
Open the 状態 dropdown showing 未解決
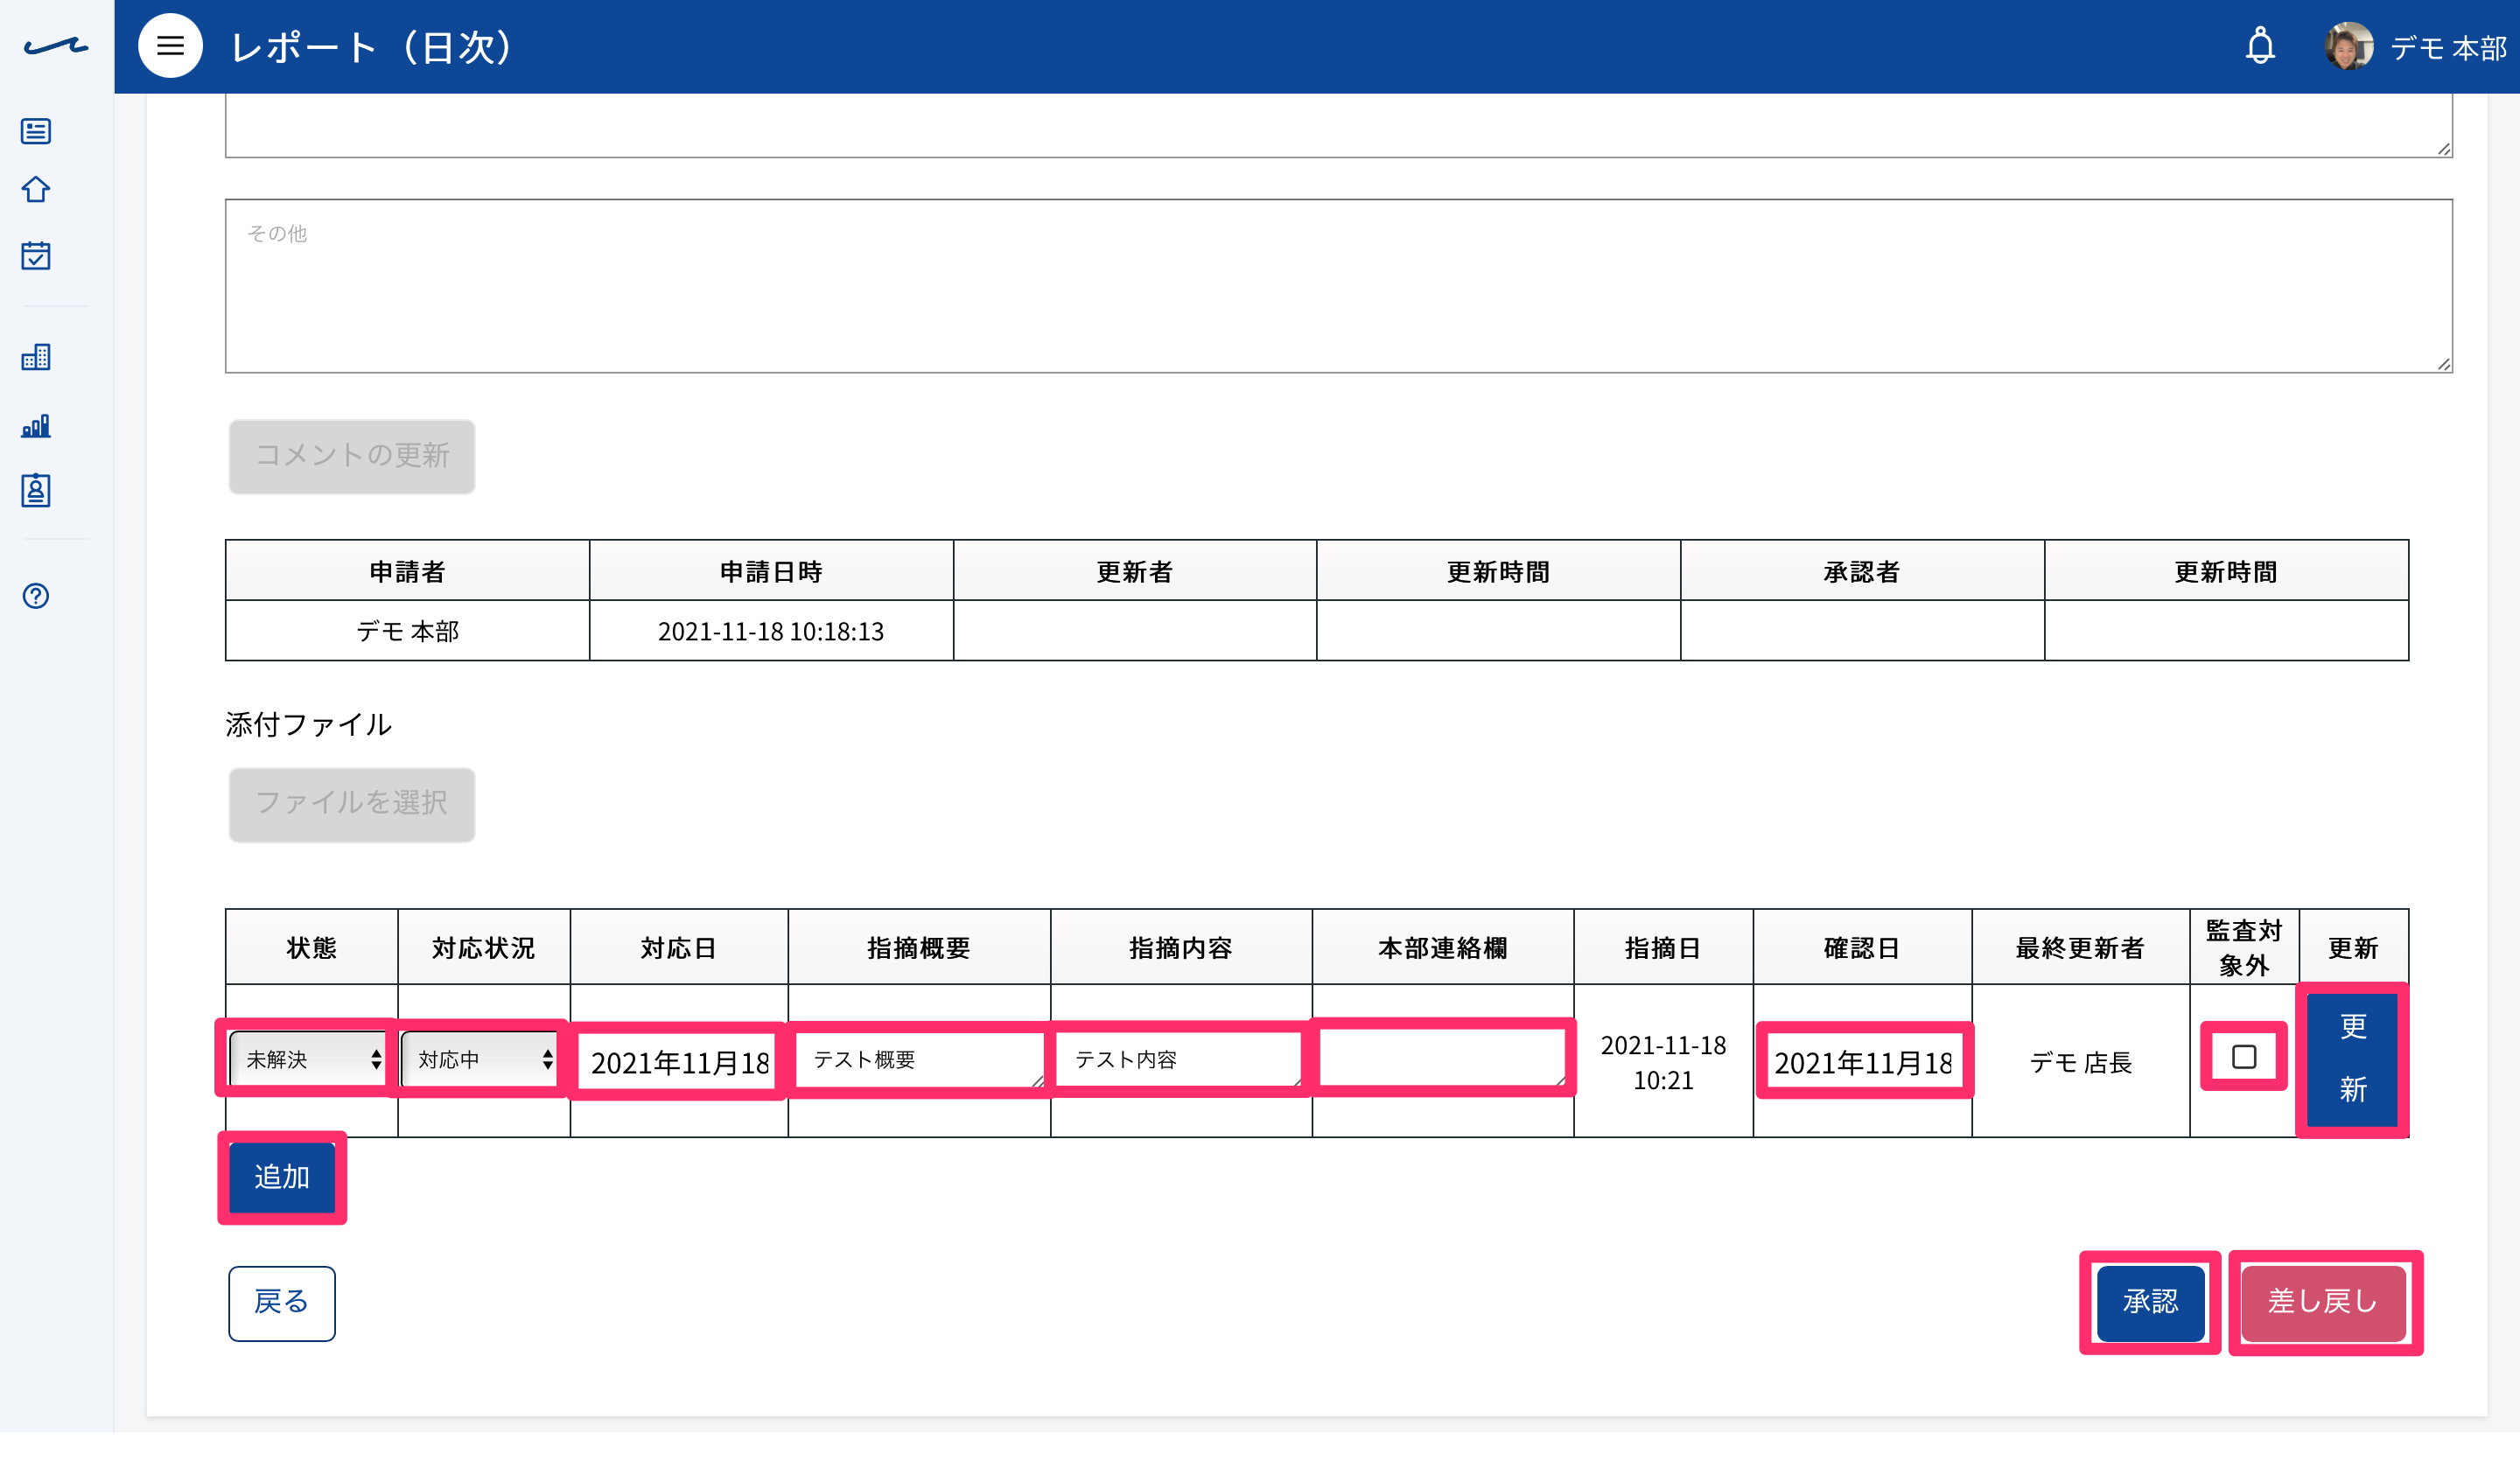click(308, 1059)
